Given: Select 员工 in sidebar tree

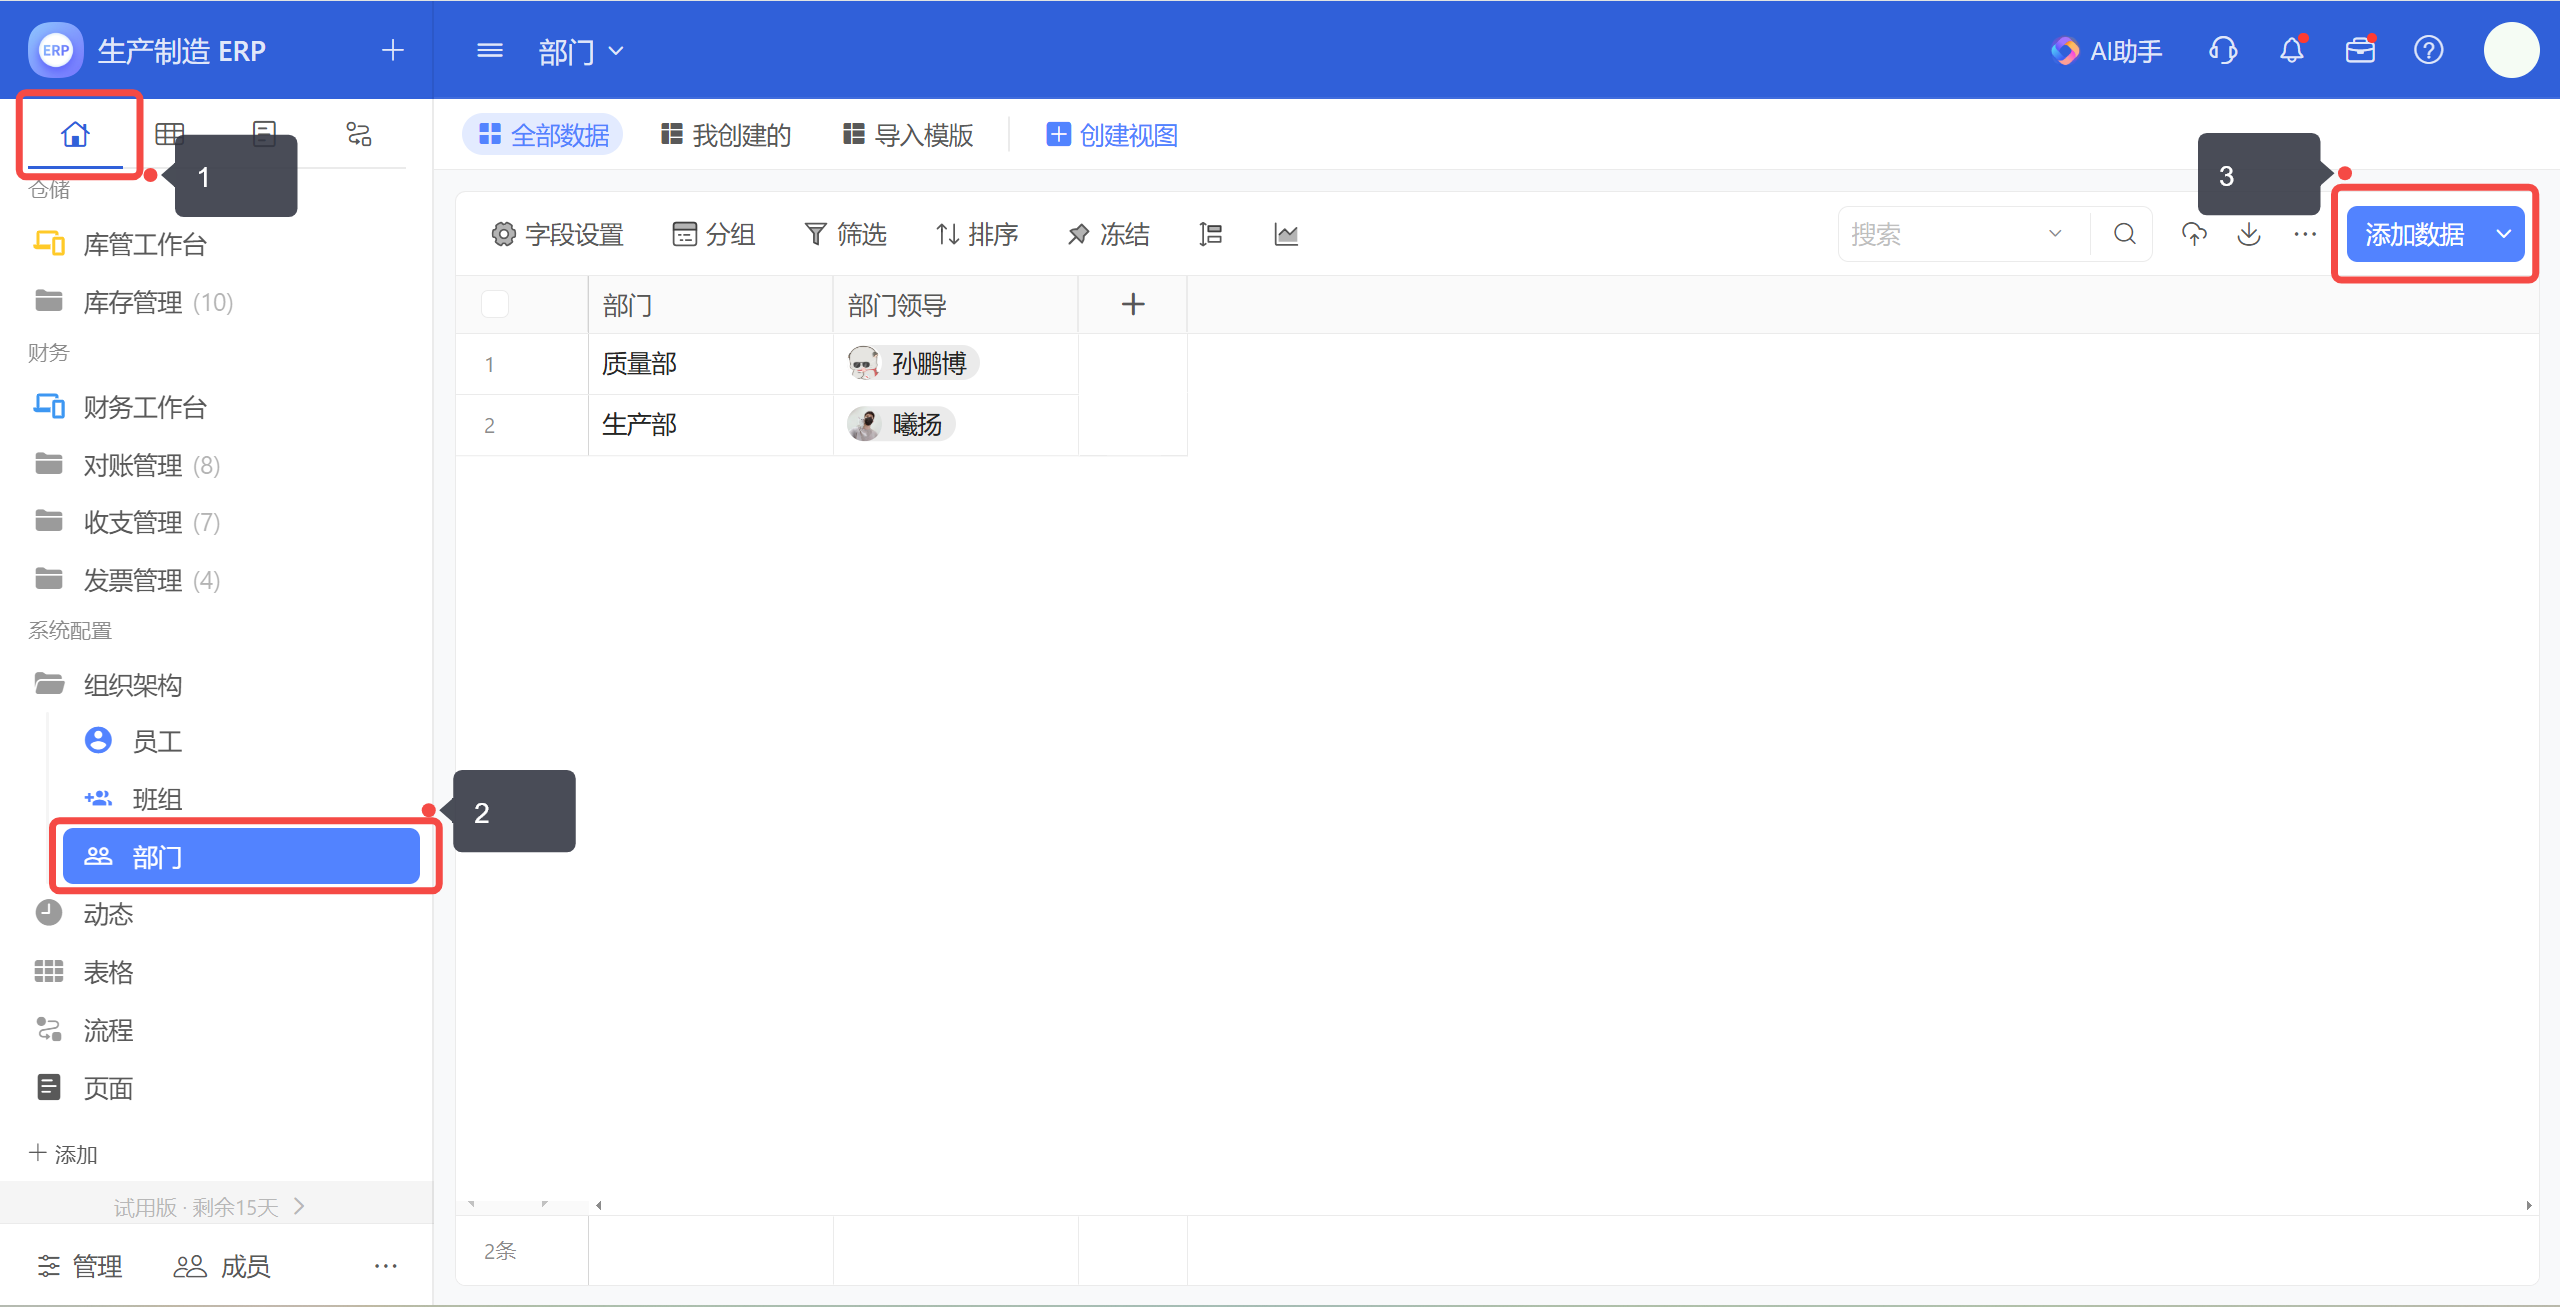Looking at the screenshot, I should (x=156, y=741).
